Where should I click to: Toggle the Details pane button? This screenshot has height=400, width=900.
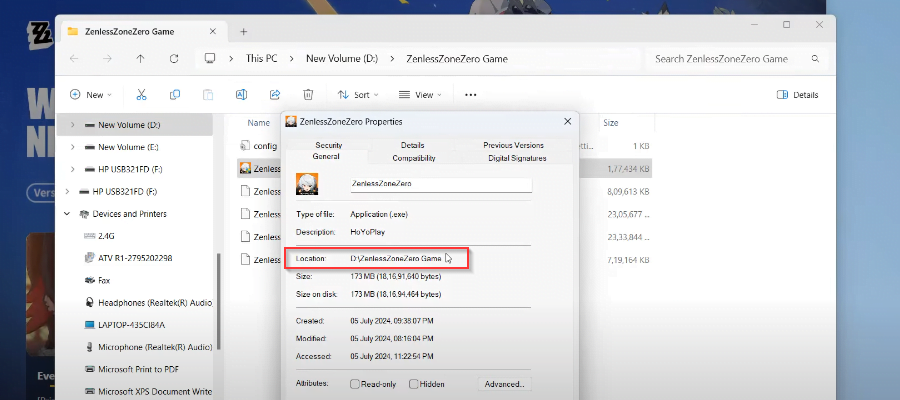pyautogui.click(x=797, y=95)
